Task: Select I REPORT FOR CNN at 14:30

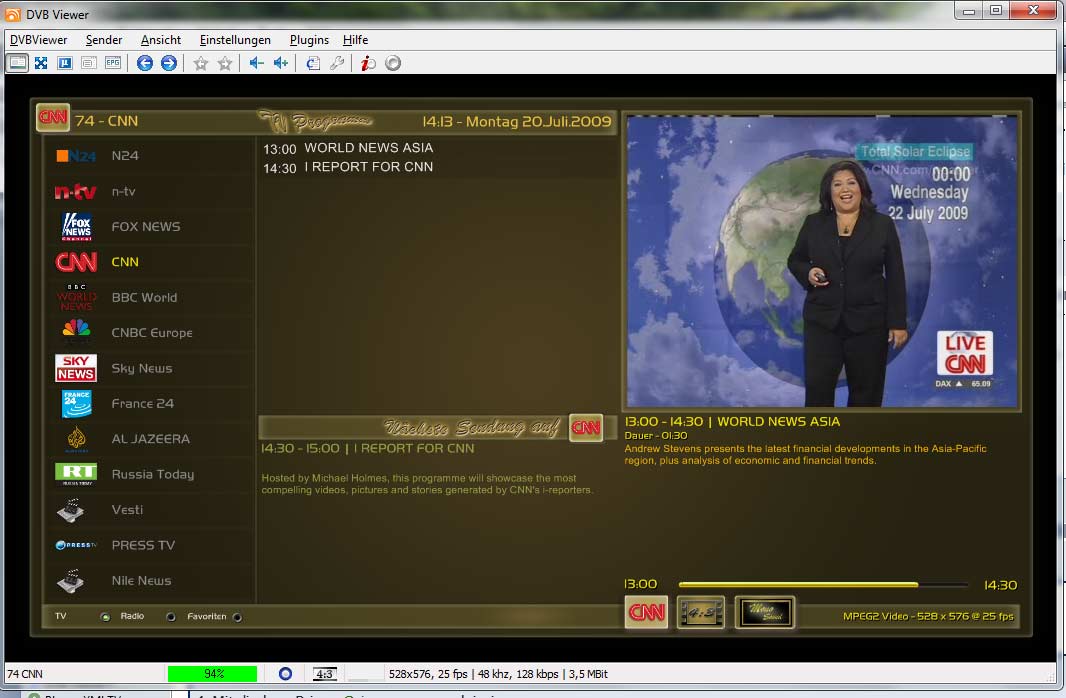Action: (372, 167)
